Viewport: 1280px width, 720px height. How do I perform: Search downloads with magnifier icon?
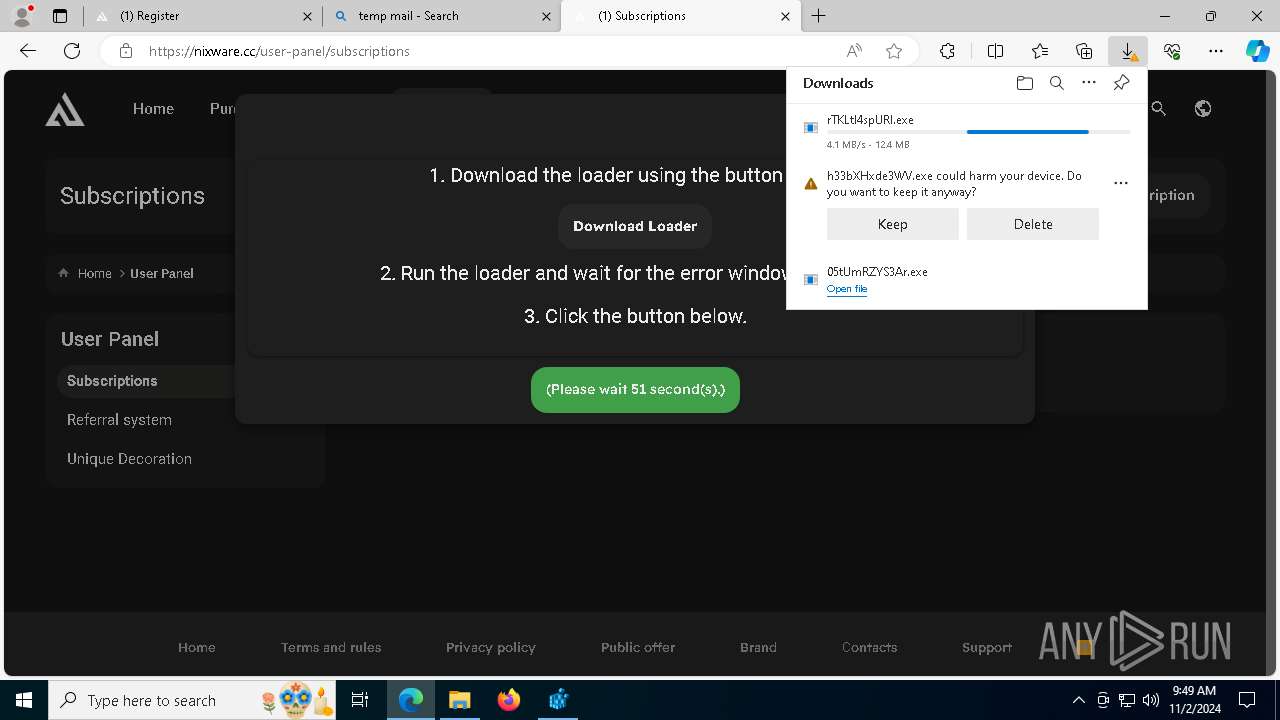1056,83
